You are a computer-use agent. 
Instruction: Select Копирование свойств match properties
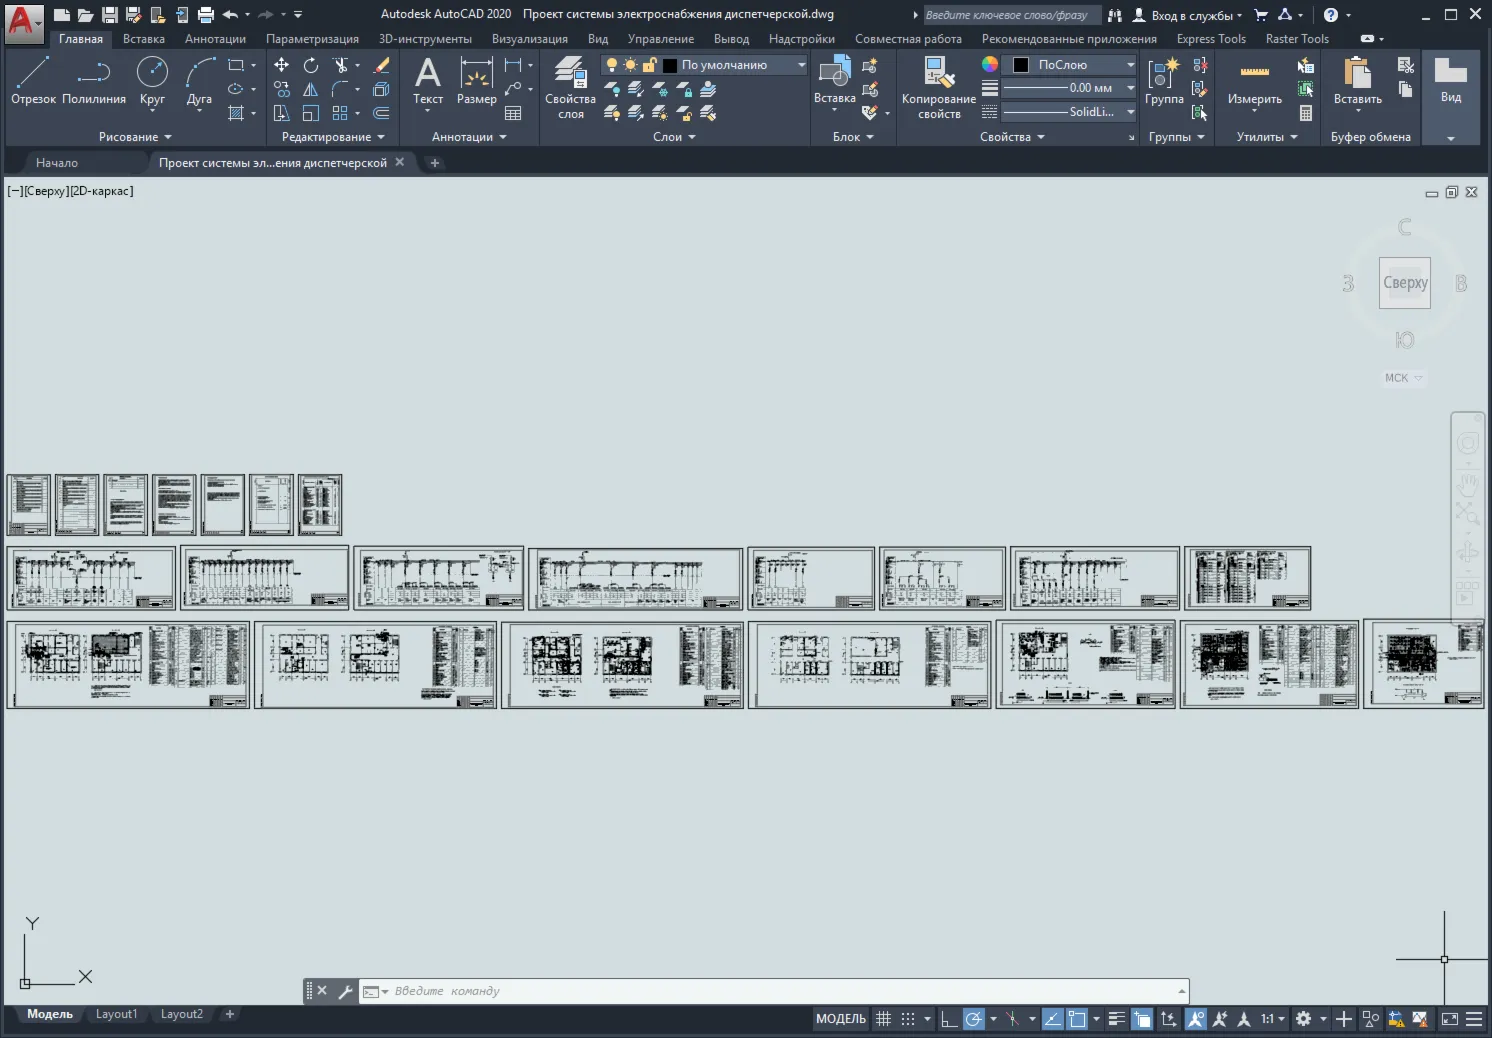tap(938, 88)
